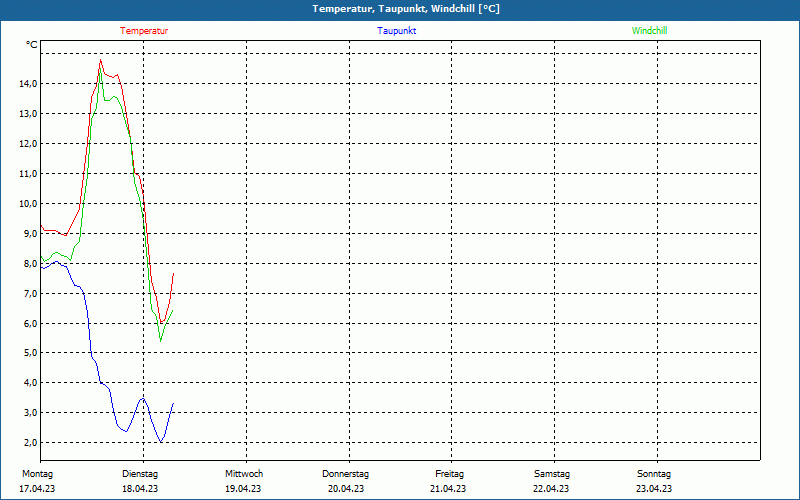This screenshot has width=800, height=500.
Task: Click the 8,0 y-axis value
Action: point(30,264)
